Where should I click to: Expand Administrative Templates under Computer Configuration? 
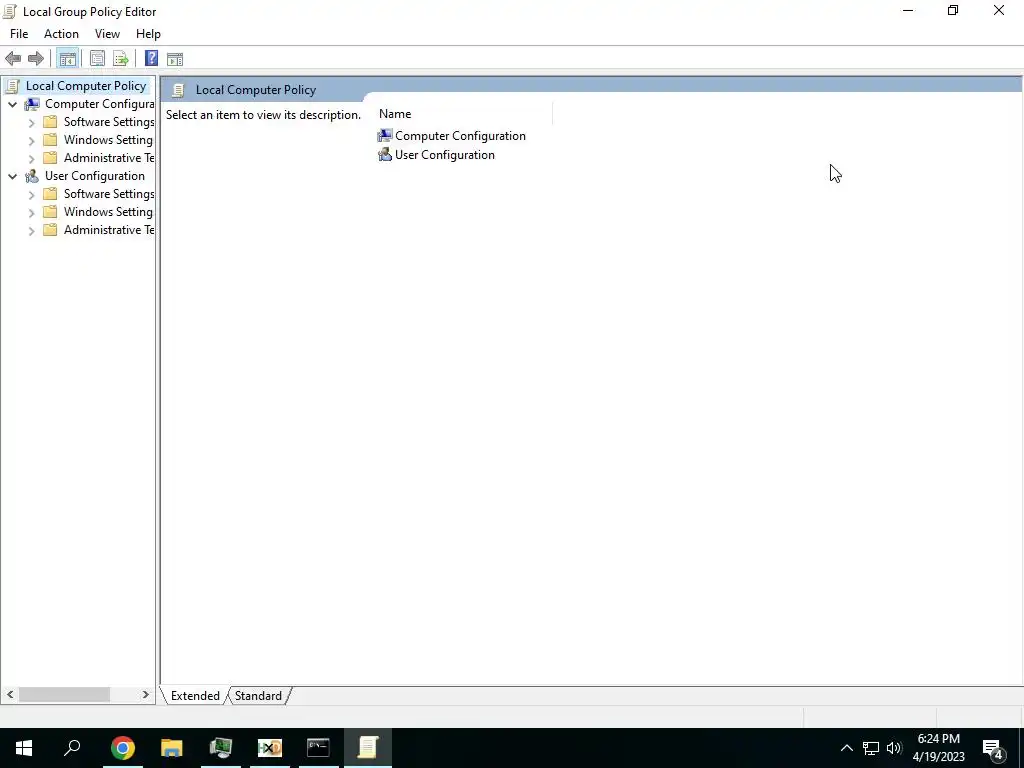point(31,159)
